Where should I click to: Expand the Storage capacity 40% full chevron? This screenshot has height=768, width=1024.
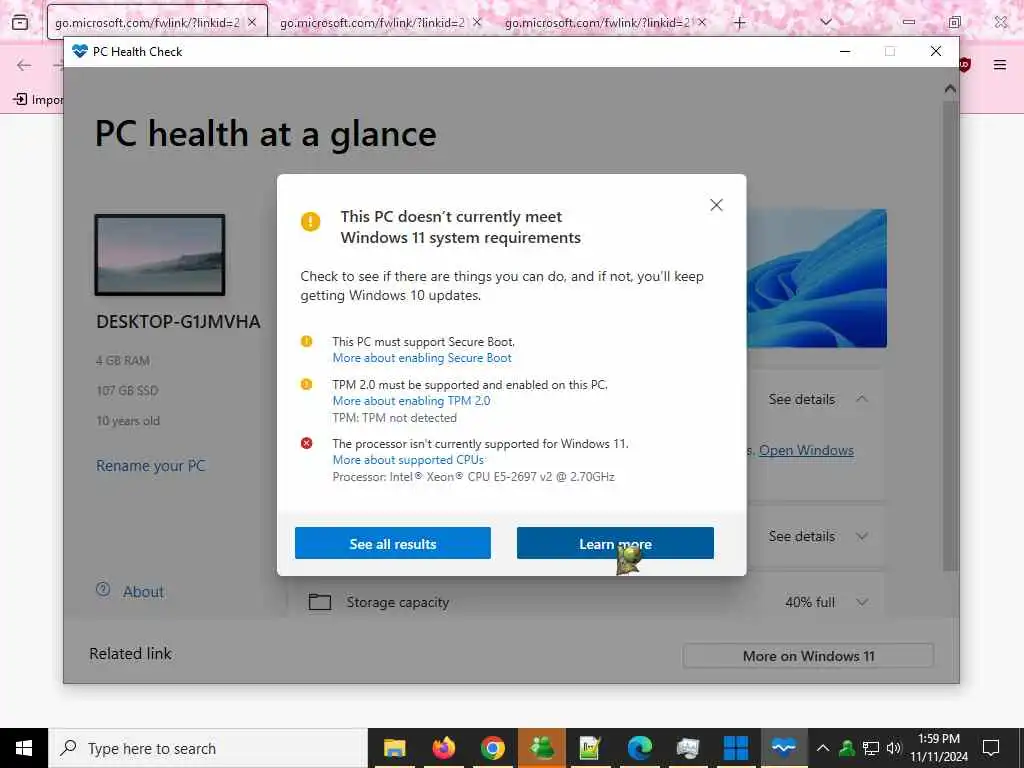(x=862, y=602)
